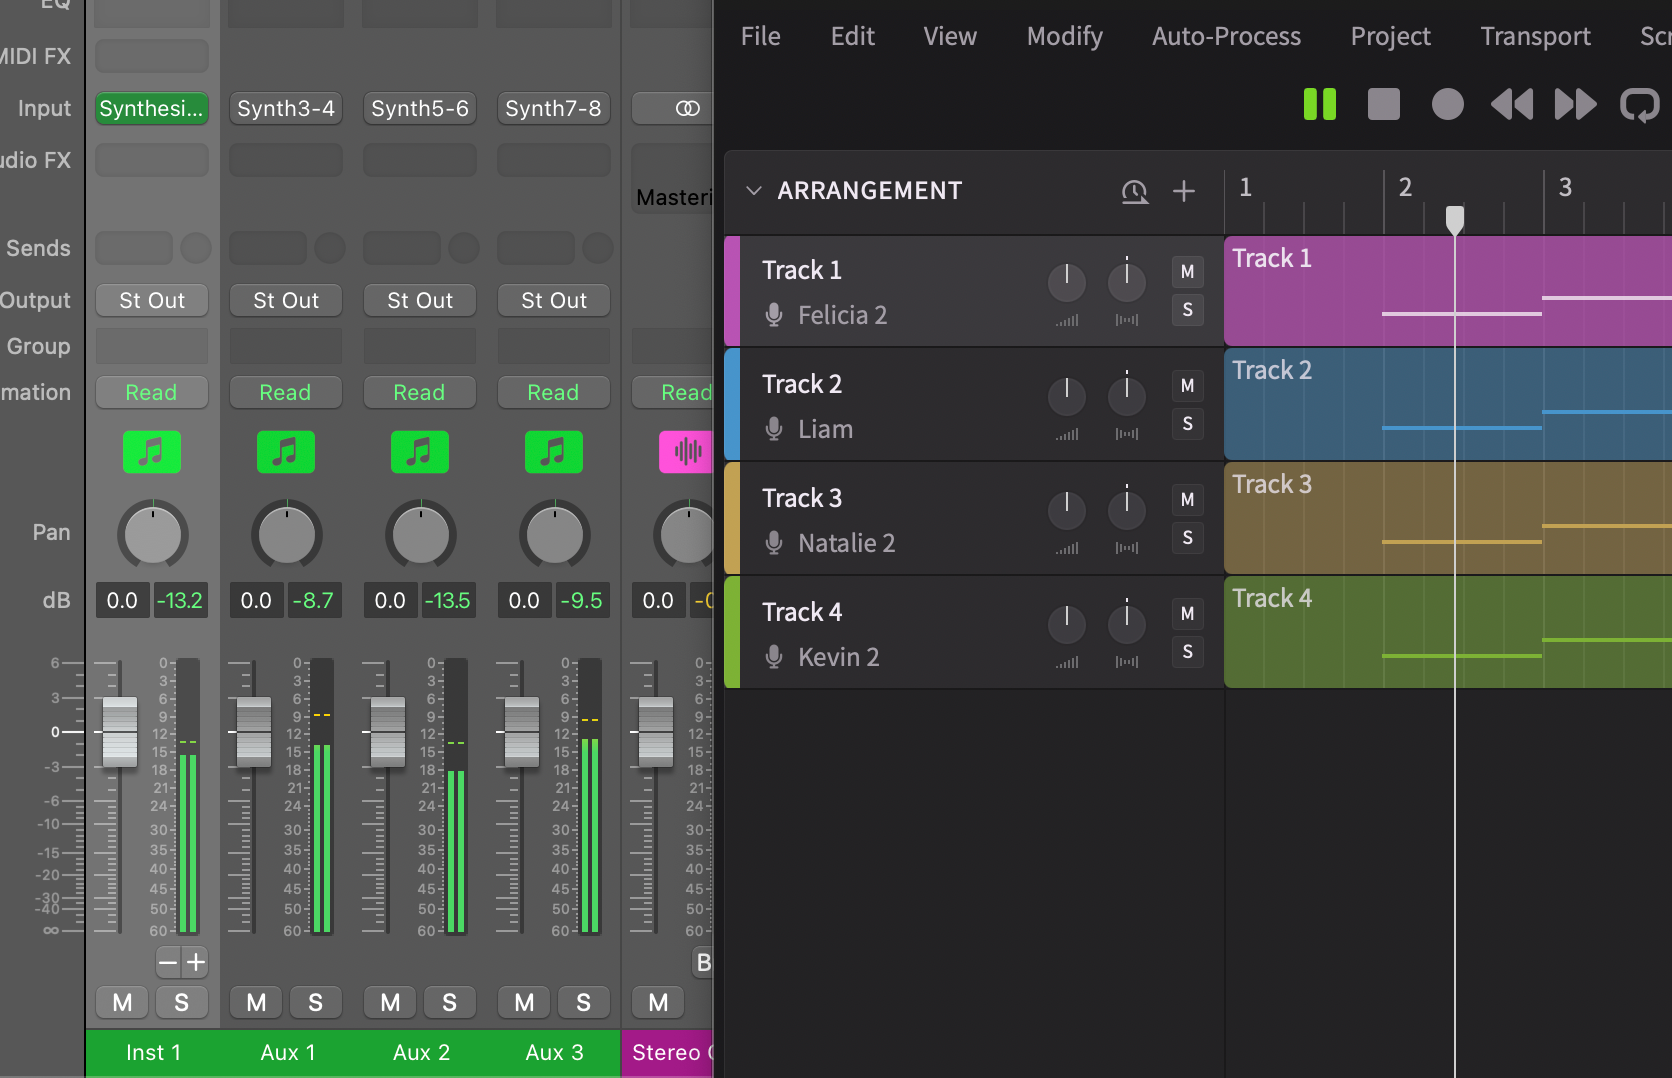The image size is (1672, 1078).
Task: Click the Aux 3 channel name label
Action: (554, 1052)
